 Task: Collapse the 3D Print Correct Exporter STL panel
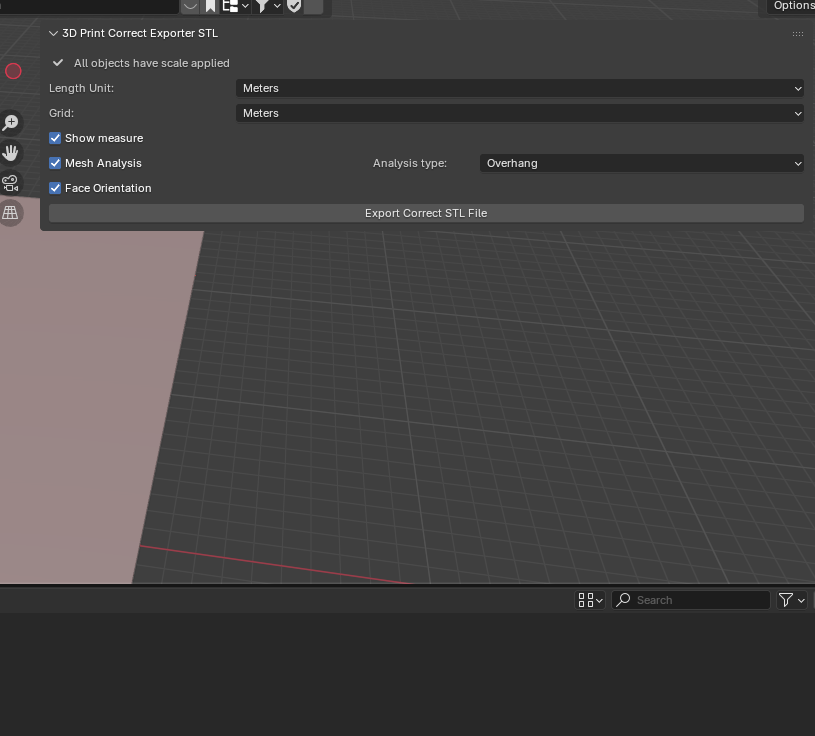tap(53, 33)
